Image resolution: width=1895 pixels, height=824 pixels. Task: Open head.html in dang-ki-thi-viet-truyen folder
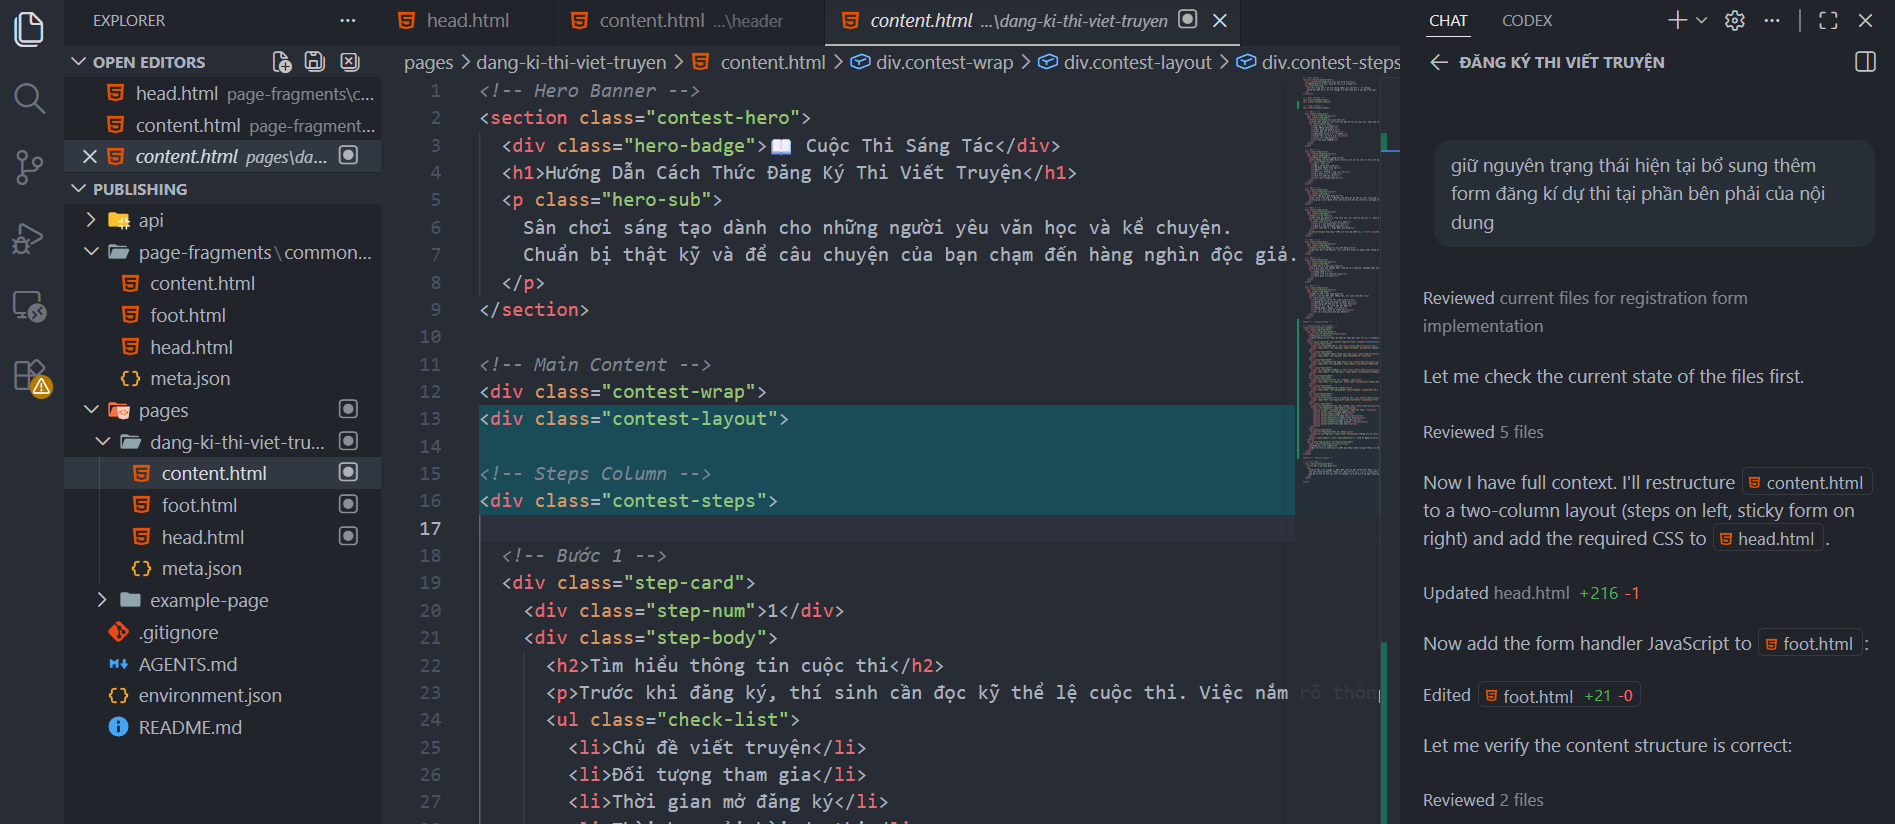click(203, 537)
